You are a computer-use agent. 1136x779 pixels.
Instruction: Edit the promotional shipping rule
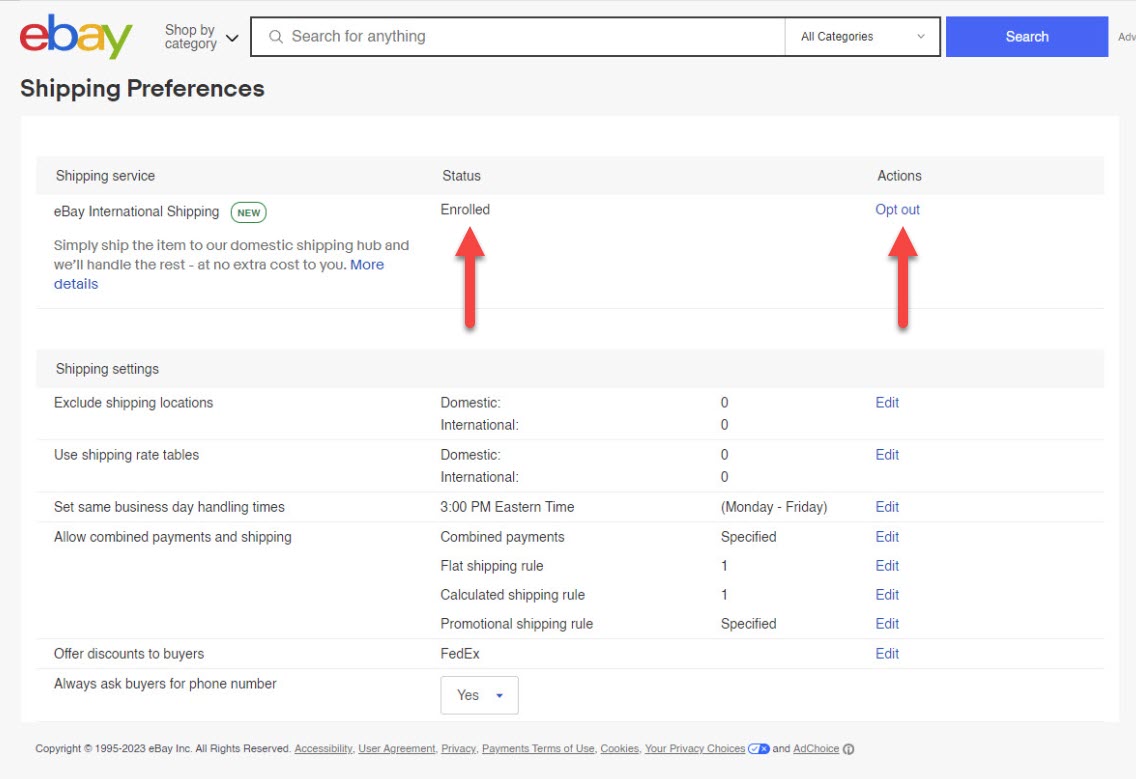886,623
